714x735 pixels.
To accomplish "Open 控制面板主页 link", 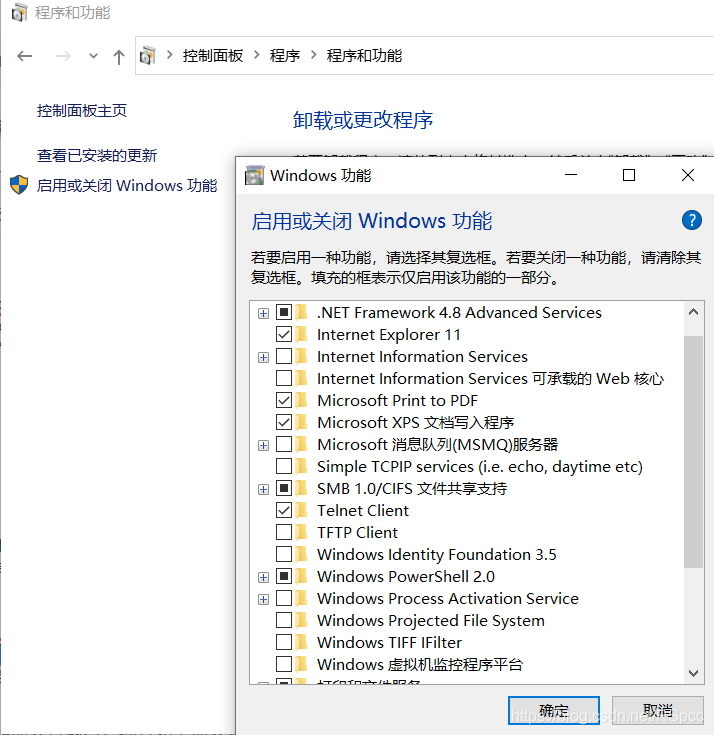I will 82,111.
